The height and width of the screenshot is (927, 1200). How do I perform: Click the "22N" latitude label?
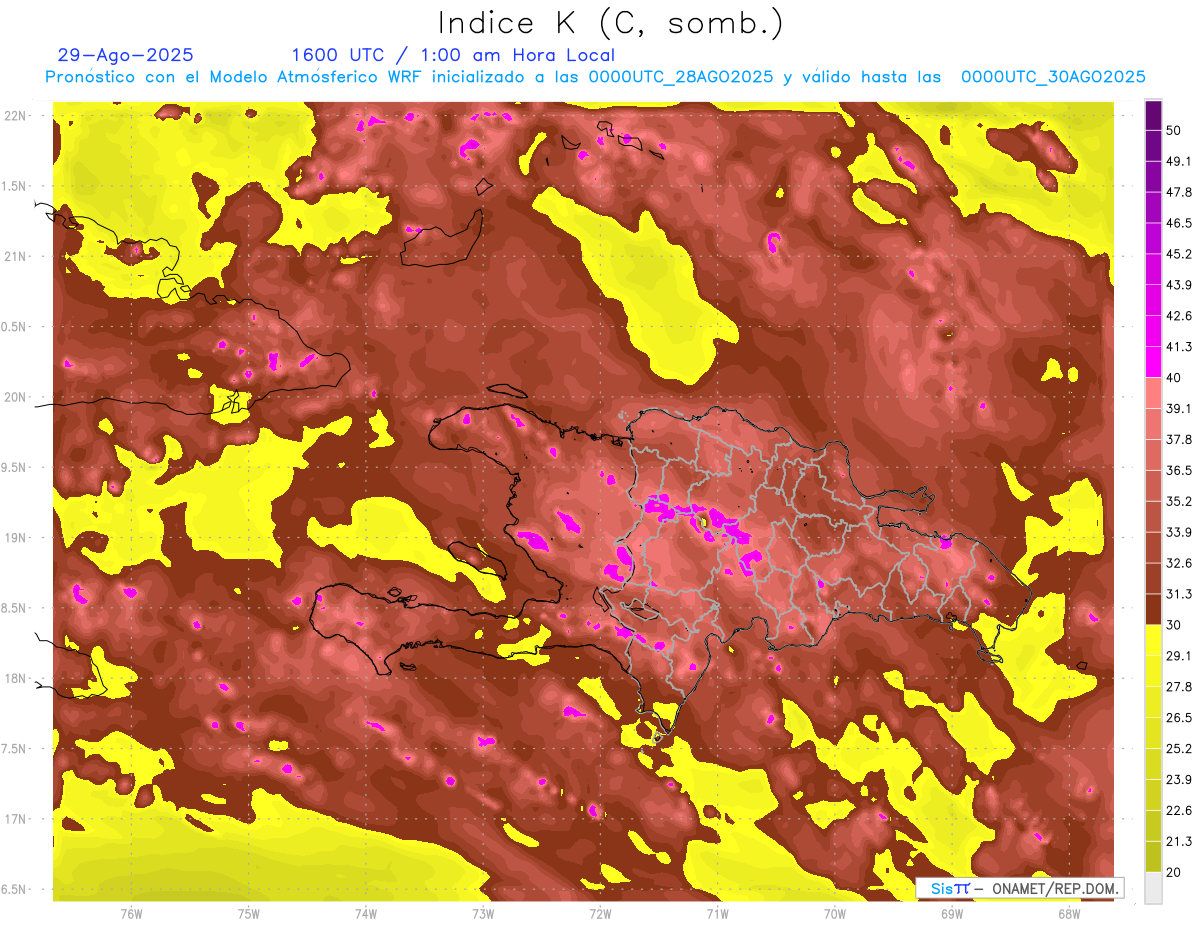[x=15, y=115]
